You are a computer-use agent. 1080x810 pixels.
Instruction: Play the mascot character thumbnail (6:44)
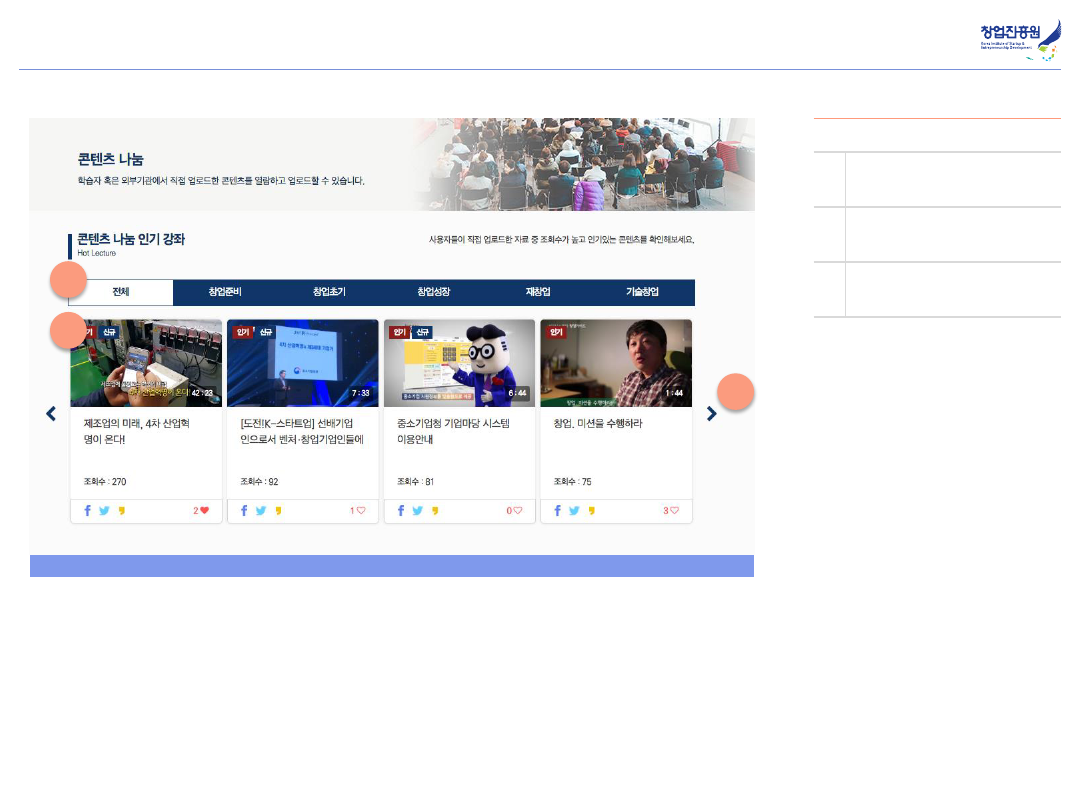tap(459, 363)
